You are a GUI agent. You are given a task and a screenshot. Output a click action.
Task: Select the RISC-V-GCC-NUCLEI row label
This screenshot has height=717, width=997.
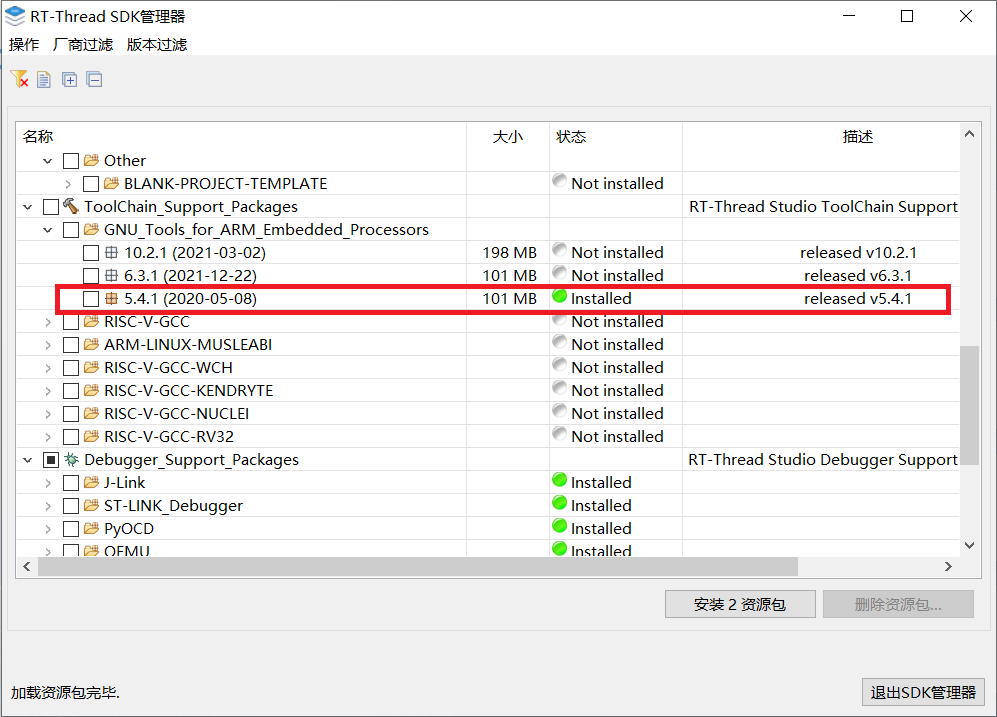point(177,413)
